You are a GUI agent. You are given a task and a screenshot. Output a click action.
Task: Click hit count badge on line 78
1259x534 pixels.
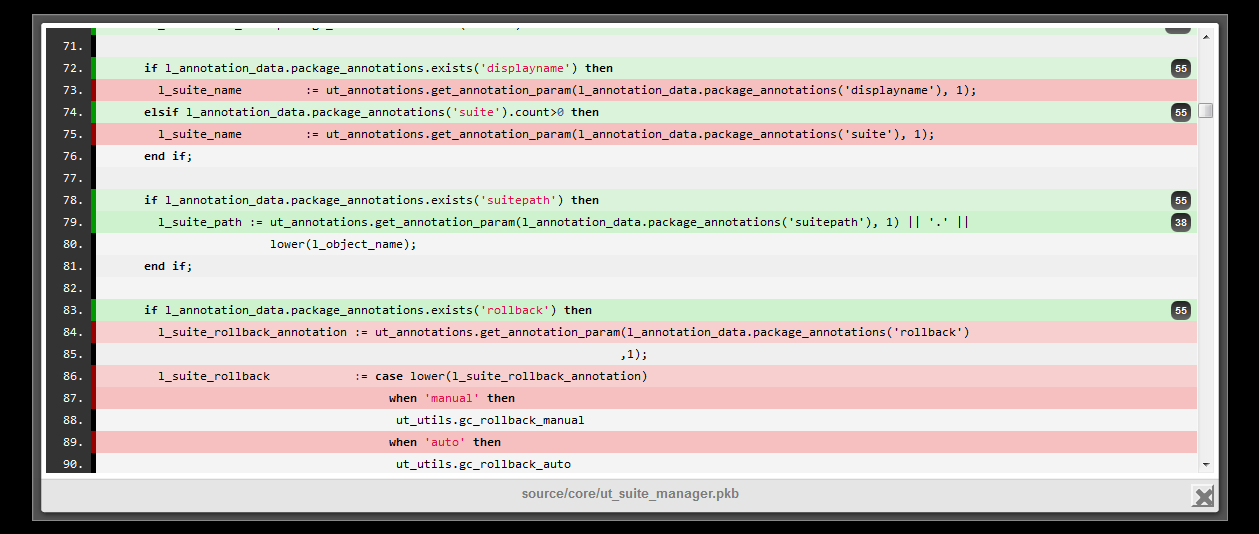[1181, 200]
